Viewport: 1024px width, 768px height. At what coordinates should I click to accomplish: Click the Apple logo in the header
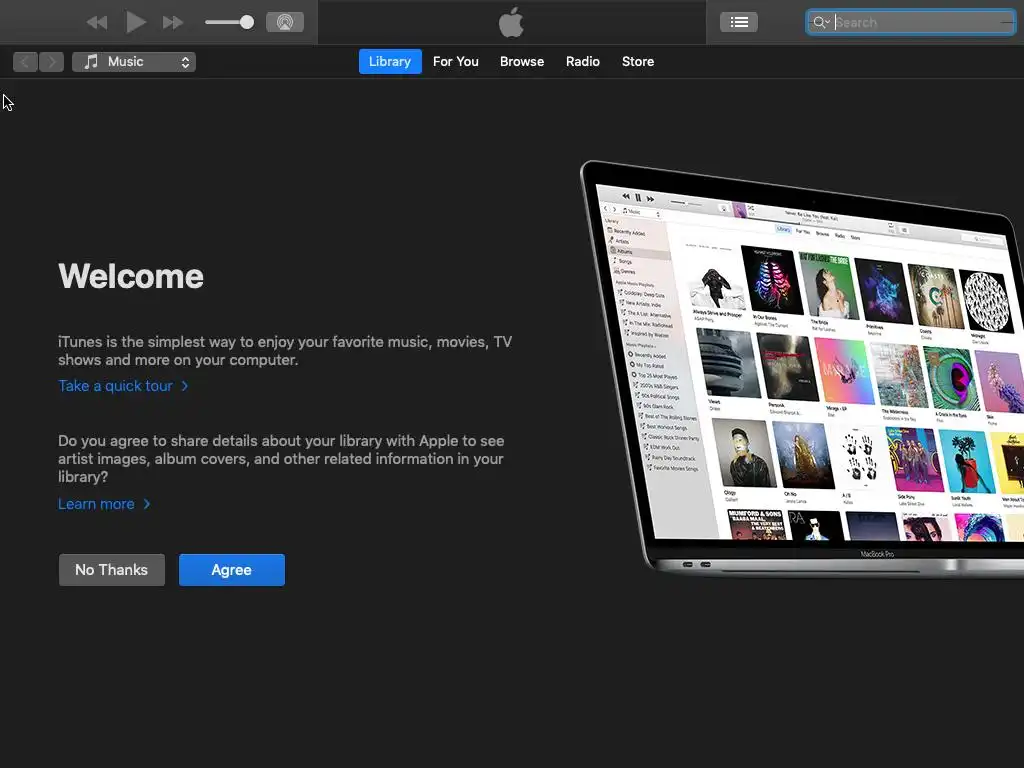pyautogui.click(x=511, y=22)
